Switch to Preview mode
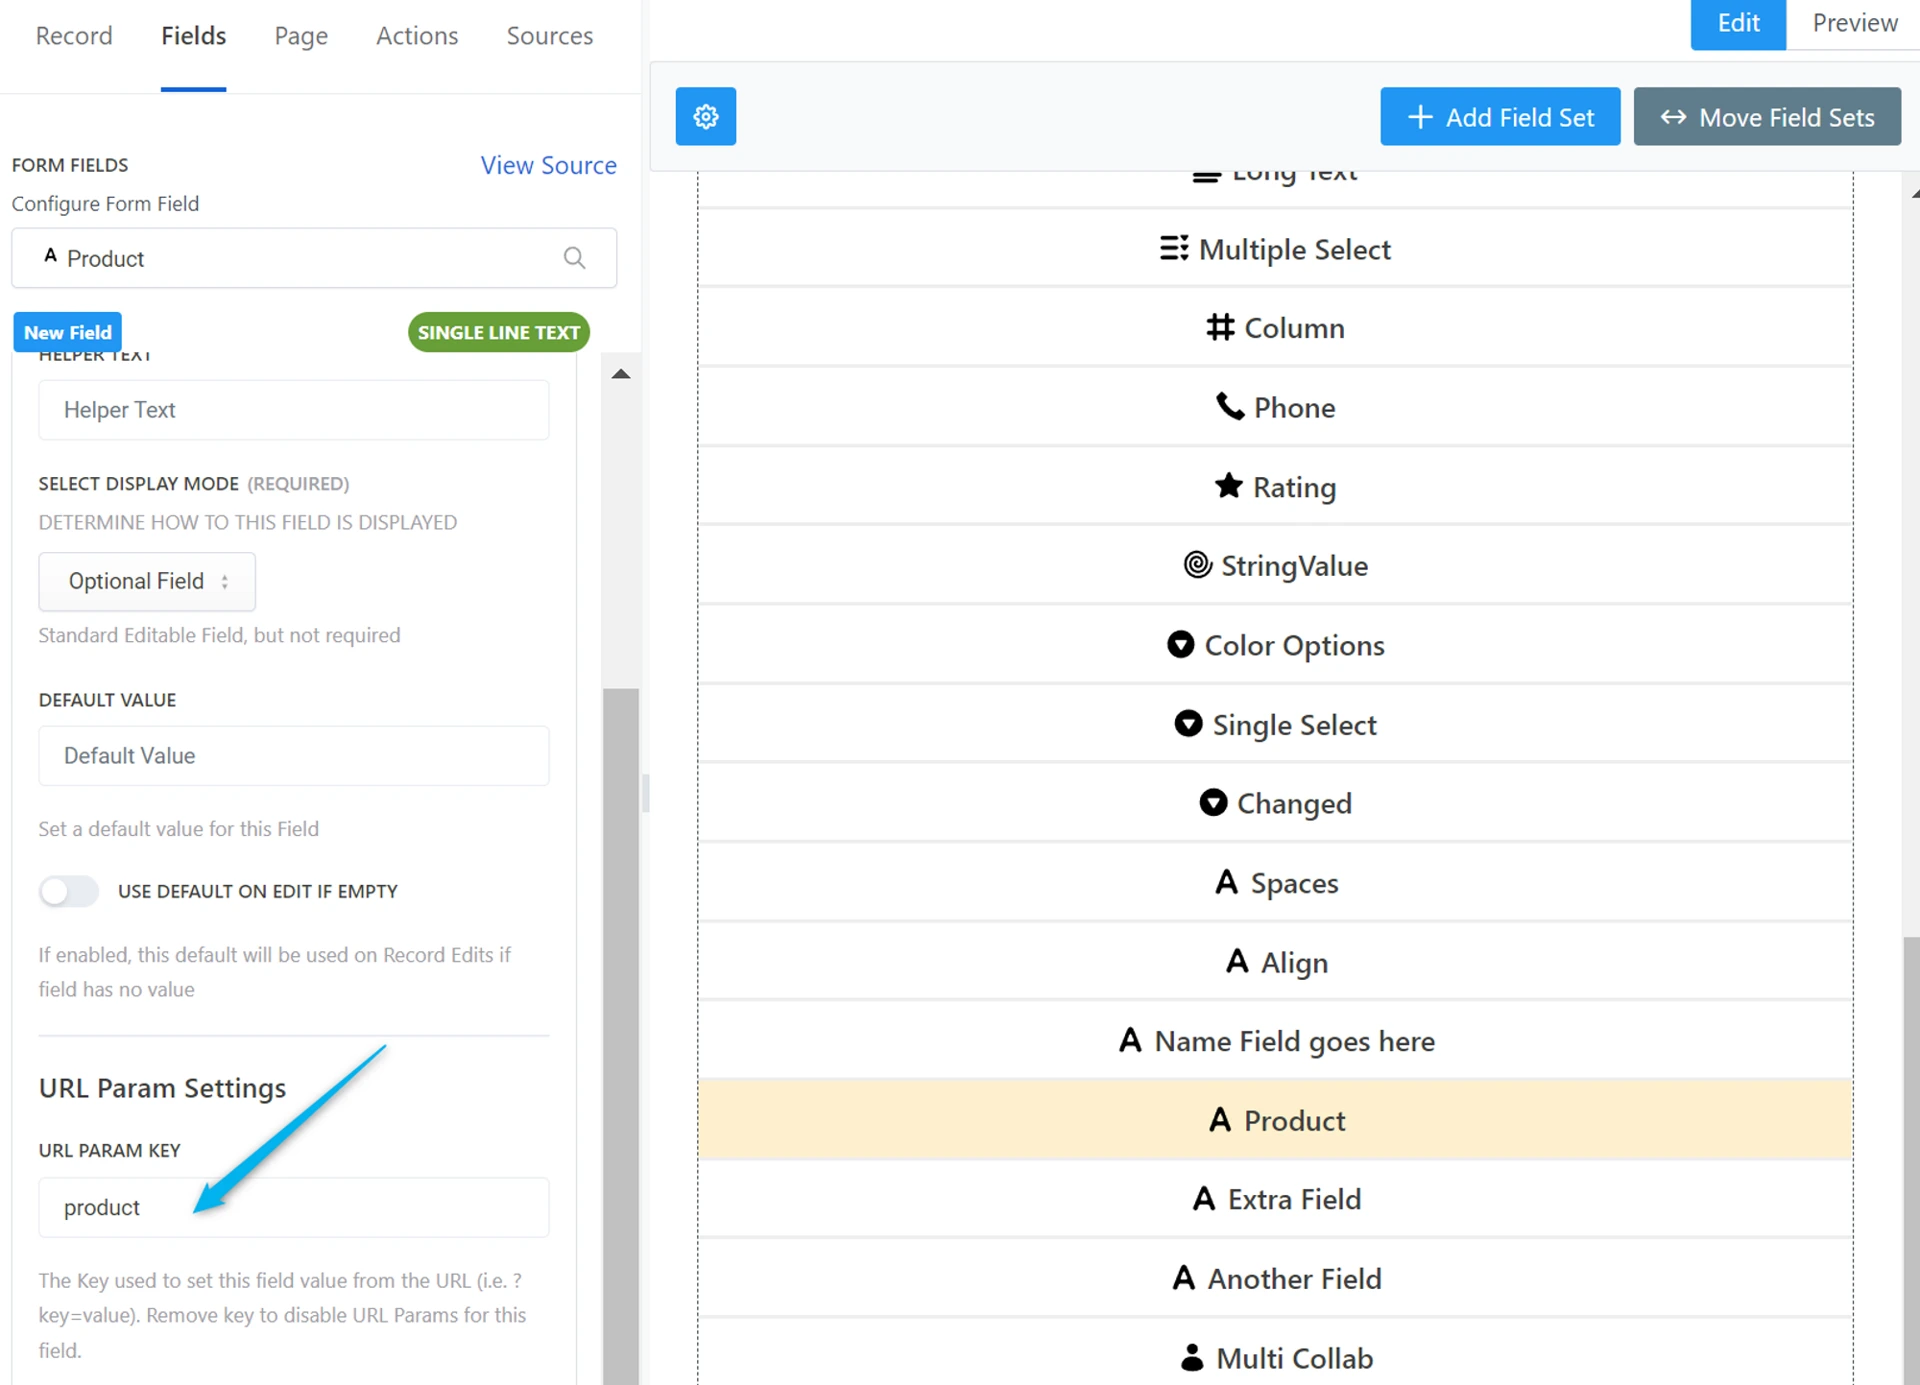The height and width of the screenshot is (1385, 1920). pyautogui.click(x=1853, y=23)
